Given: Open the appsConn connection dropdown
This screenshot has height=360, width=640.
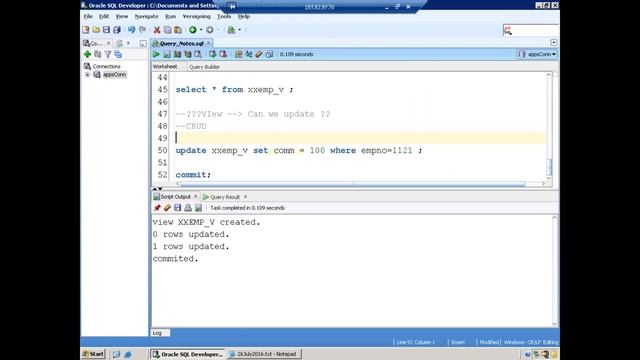Looking at the screenshot, I should click(537, 54).
